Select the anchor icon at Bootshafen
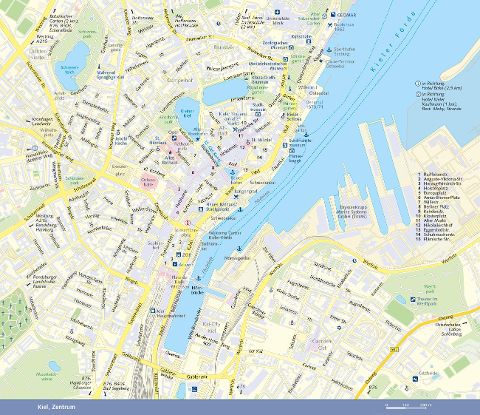The image size is (480, 415). tap(233, 172)
